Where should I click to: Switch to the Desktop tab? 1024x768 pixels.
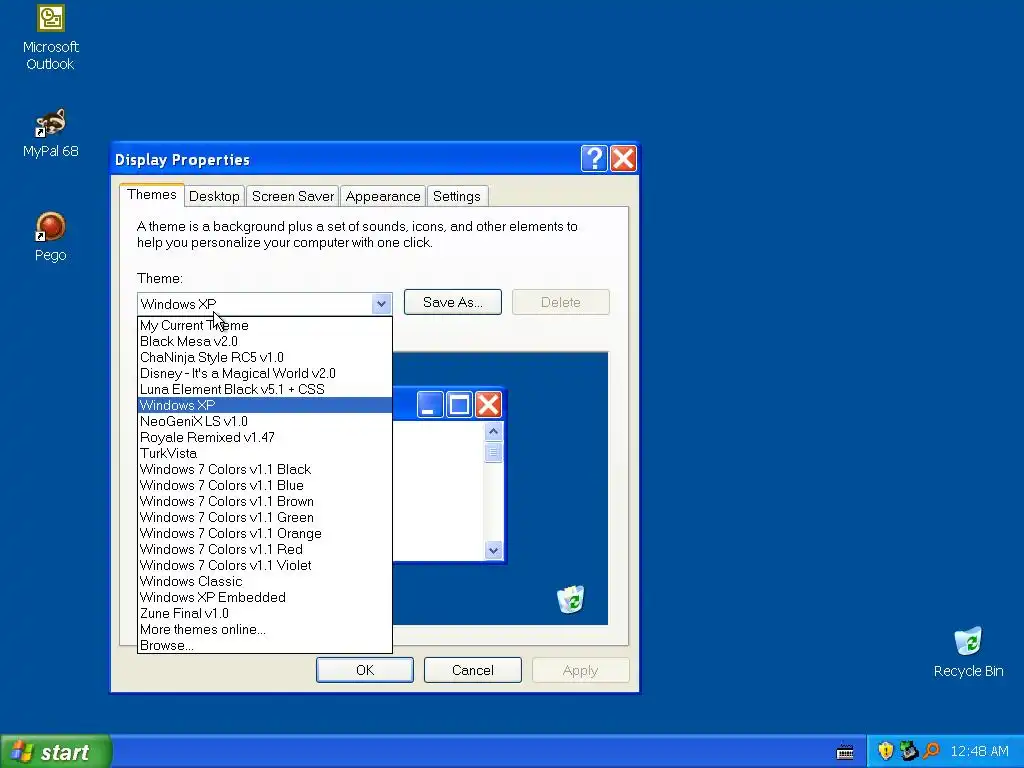tap(214, 196)
